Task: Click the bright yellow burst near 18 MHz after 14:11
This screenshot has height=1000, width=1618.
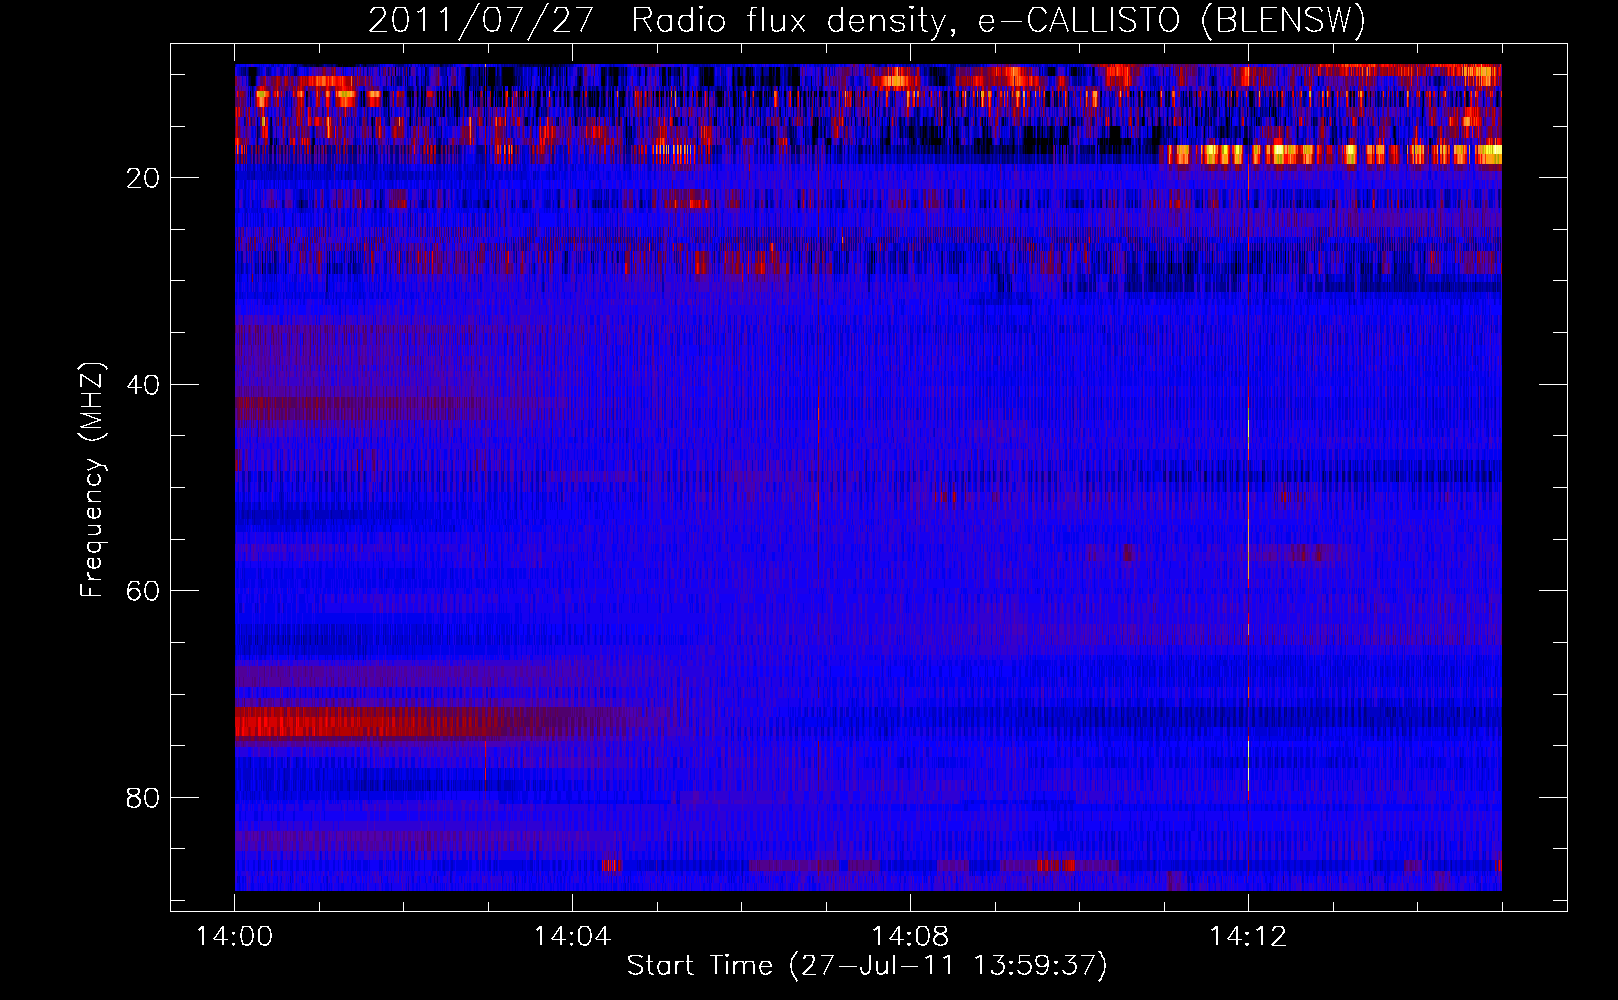Action: pos(1331,154)
